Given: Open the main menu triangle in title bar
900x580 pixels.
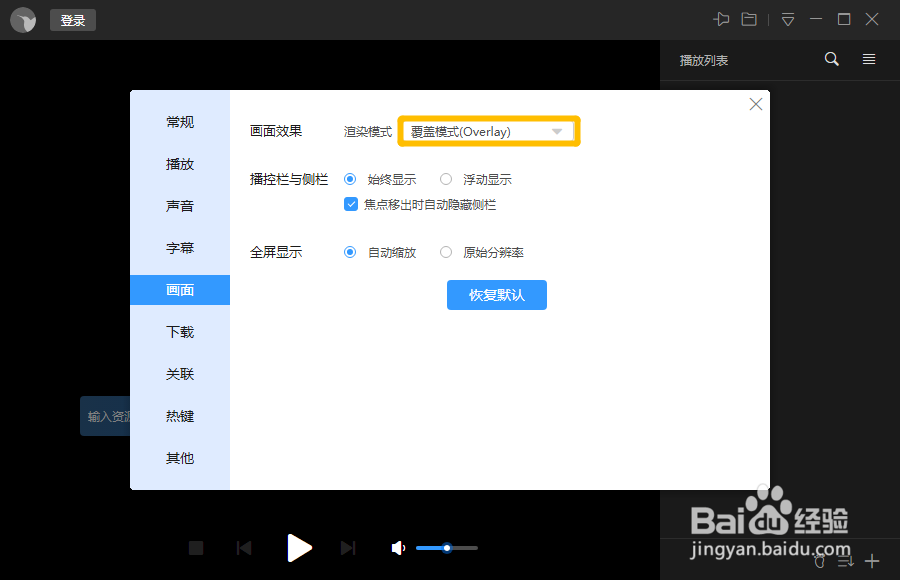Looking at the screenshot, I should coord(787,19).
